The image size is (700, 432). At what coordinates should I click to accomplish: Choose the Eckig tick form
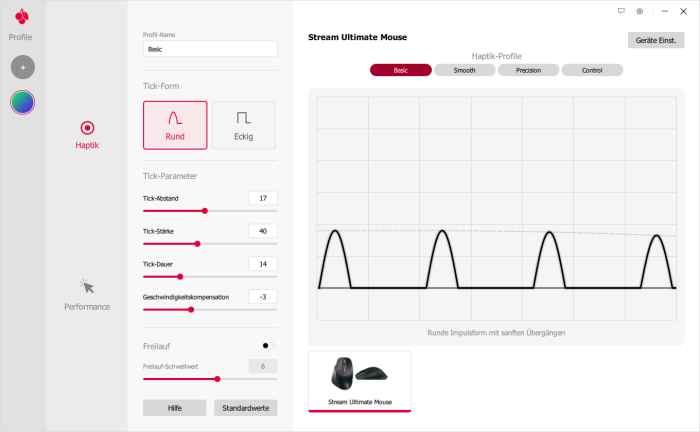[243, 125]
